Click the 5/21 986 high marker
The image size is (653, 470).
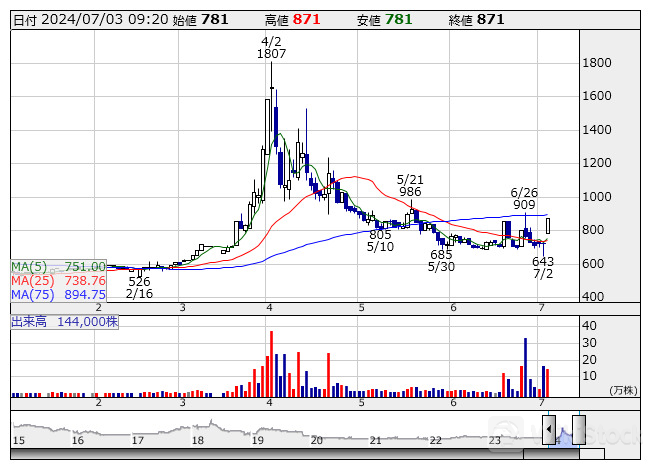tap(410, 185)
